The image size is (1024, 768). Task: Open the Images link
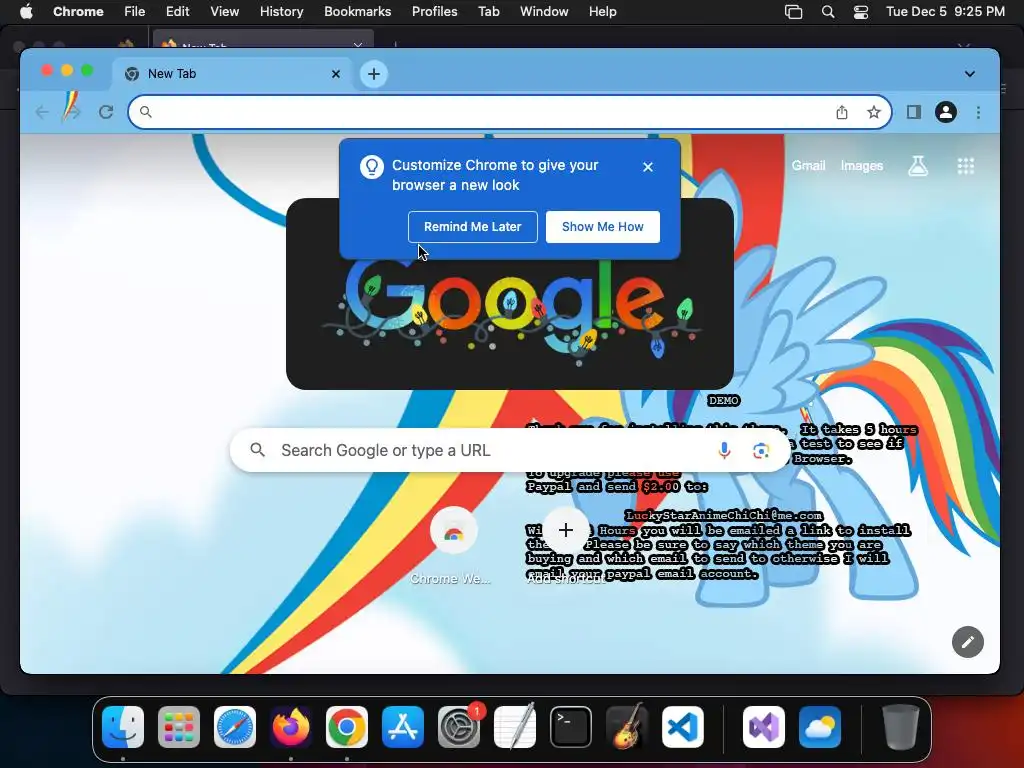pyautogui.click(x=862, y=166)
